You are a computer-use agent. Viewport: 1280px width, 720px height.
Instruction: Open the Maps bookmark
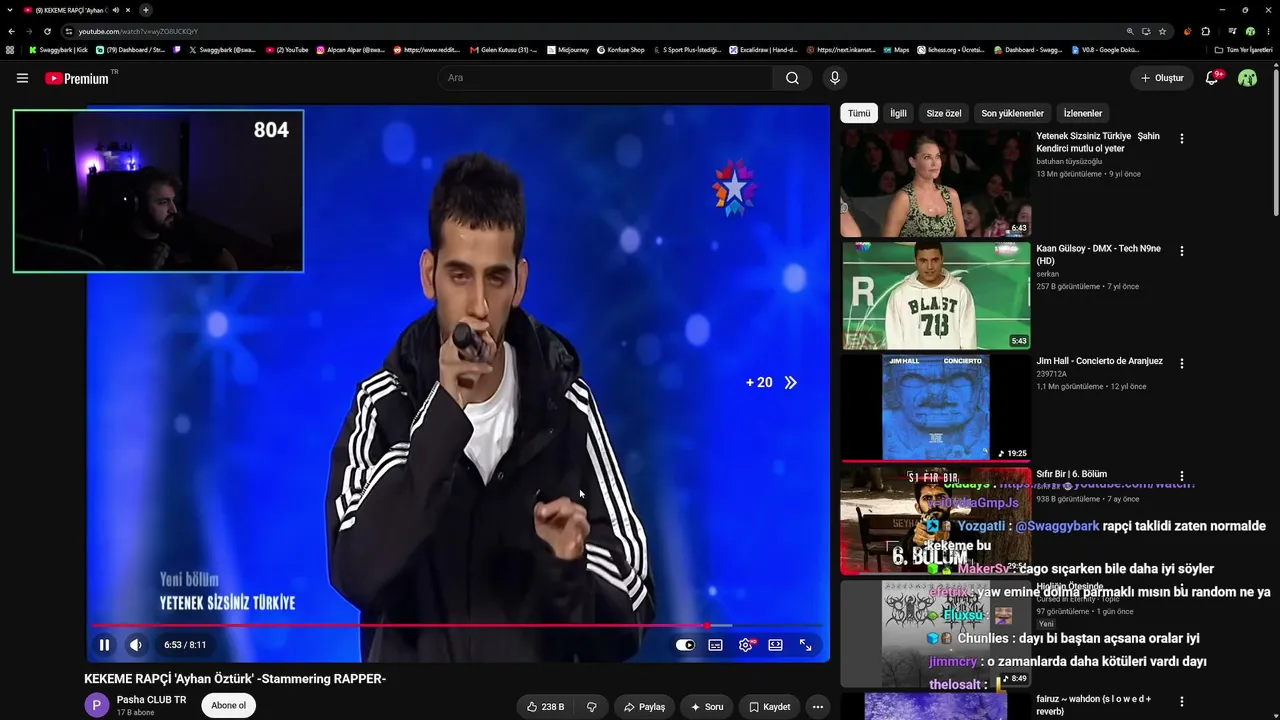click(x=896, y=49)
